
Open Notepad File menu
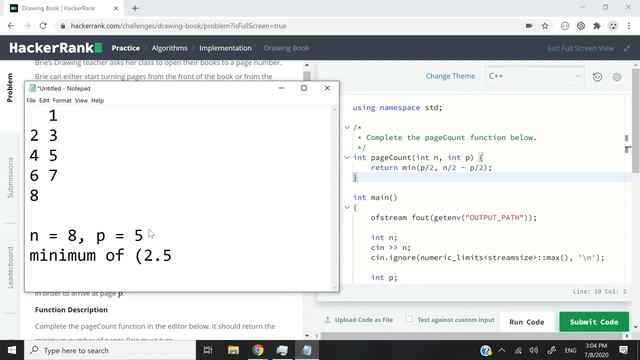31,100
